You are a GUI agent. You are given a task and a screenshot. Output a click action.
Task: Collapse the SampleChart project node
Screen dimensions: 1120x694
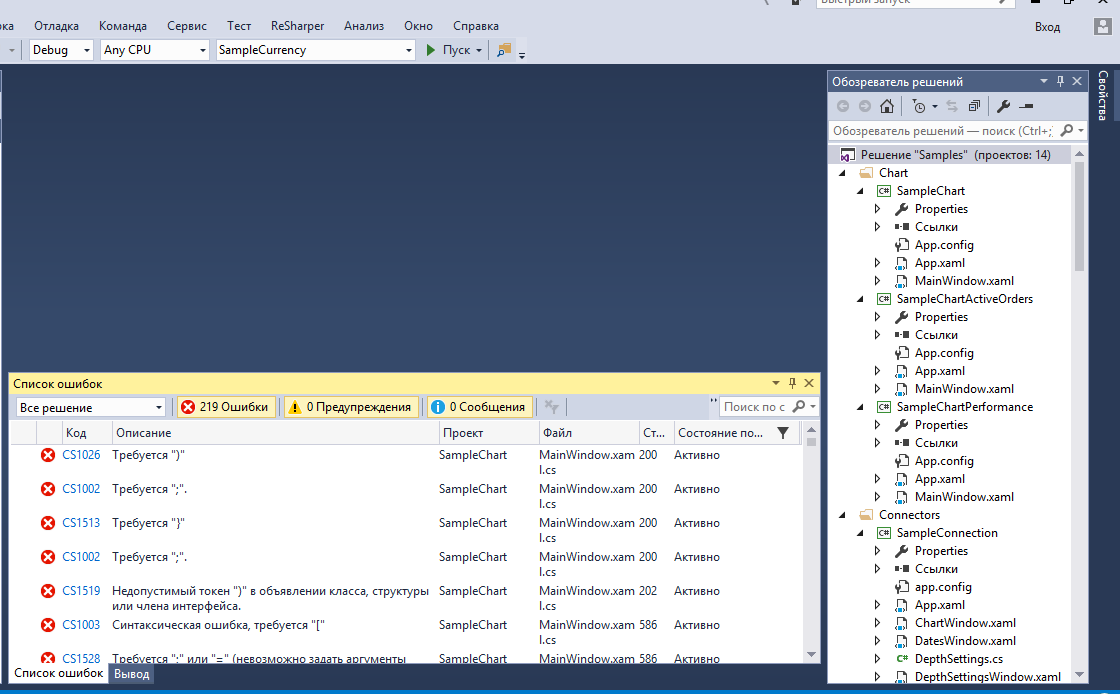point(859,191)
